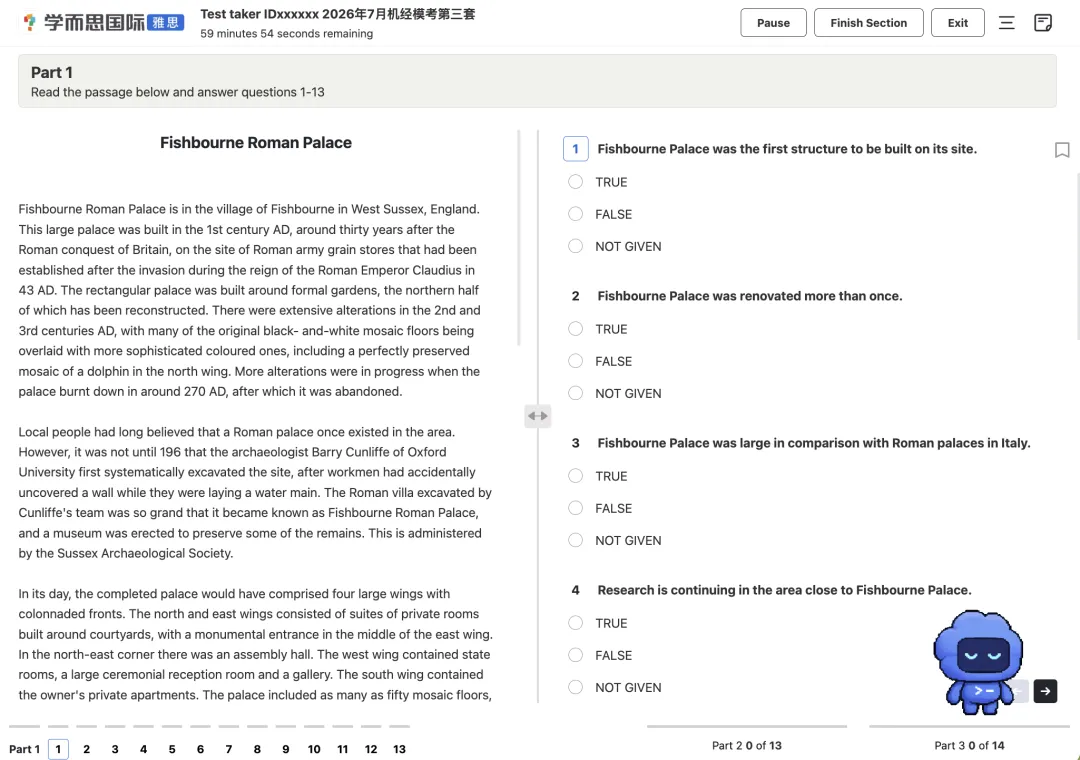The image size is (1080, 760).
Task: Choose FALSE for question 2
Action: click(575, 361)
